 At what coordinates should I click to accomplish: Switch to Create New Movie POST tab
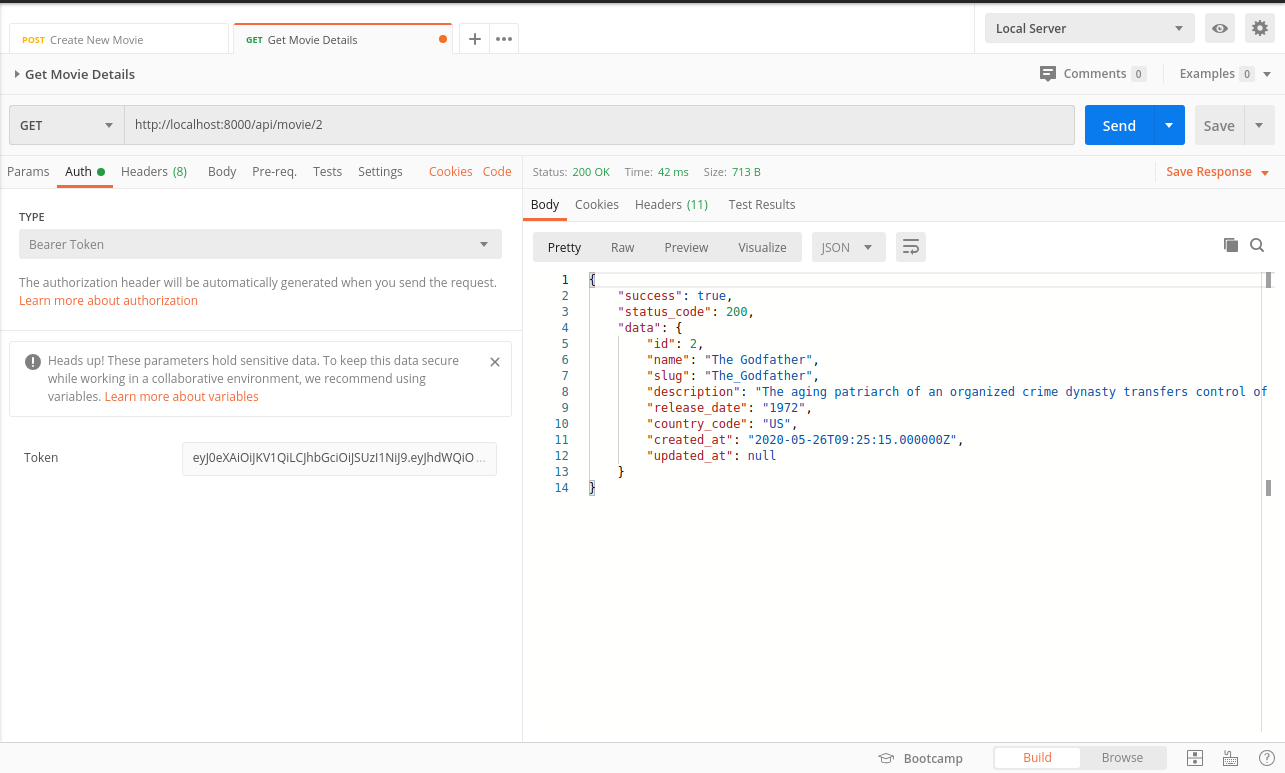coord(119,39)
